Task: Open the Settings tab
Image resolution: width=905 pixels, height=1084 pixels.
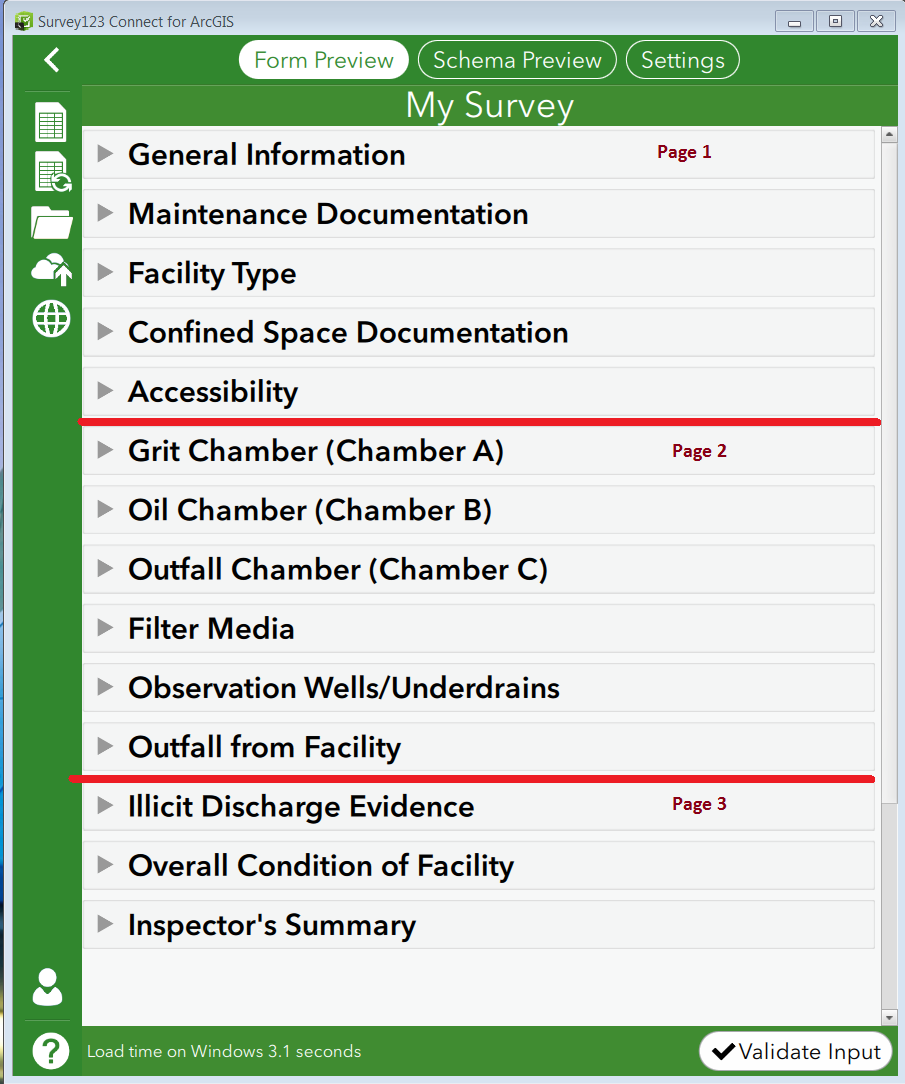Action: tap(682, 60)
